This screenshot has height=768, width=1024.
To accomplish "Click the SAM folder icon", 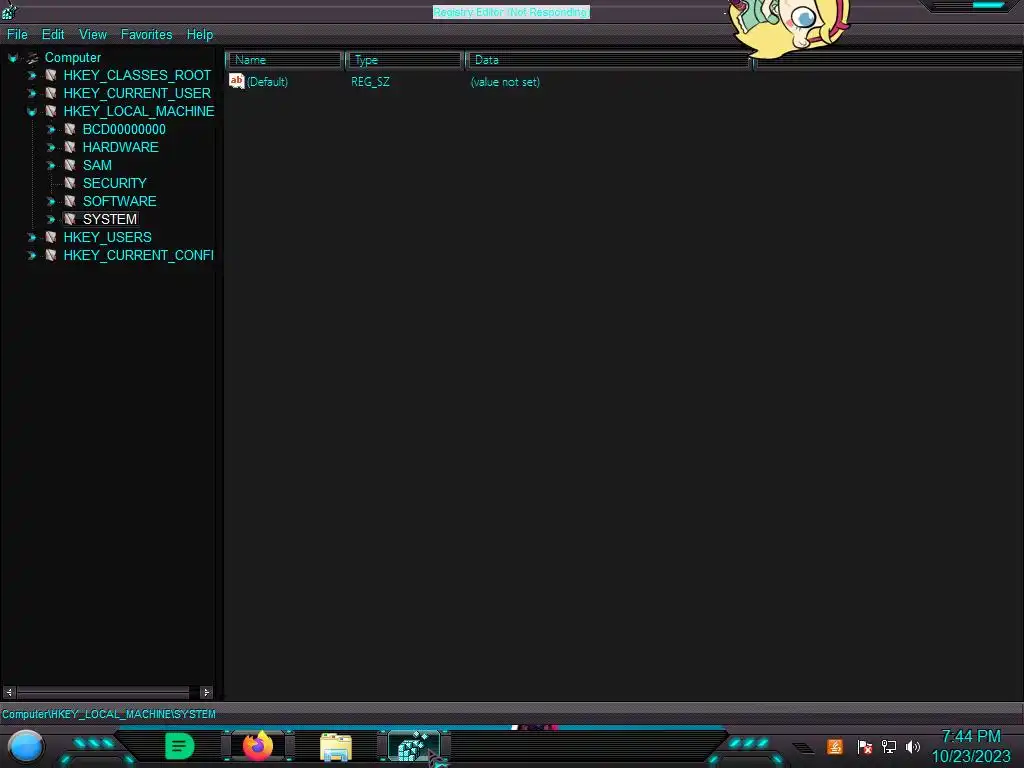I will 70,165.
